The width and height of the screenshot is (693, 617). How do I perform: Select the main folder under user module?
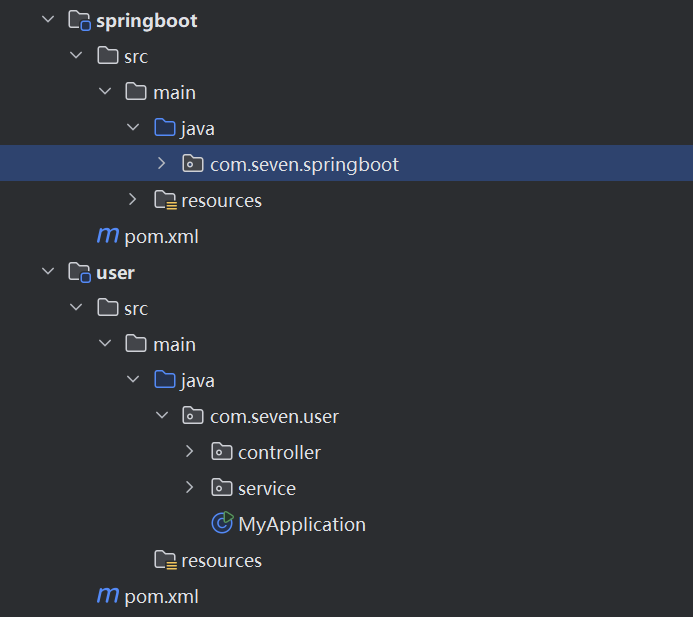174,344
